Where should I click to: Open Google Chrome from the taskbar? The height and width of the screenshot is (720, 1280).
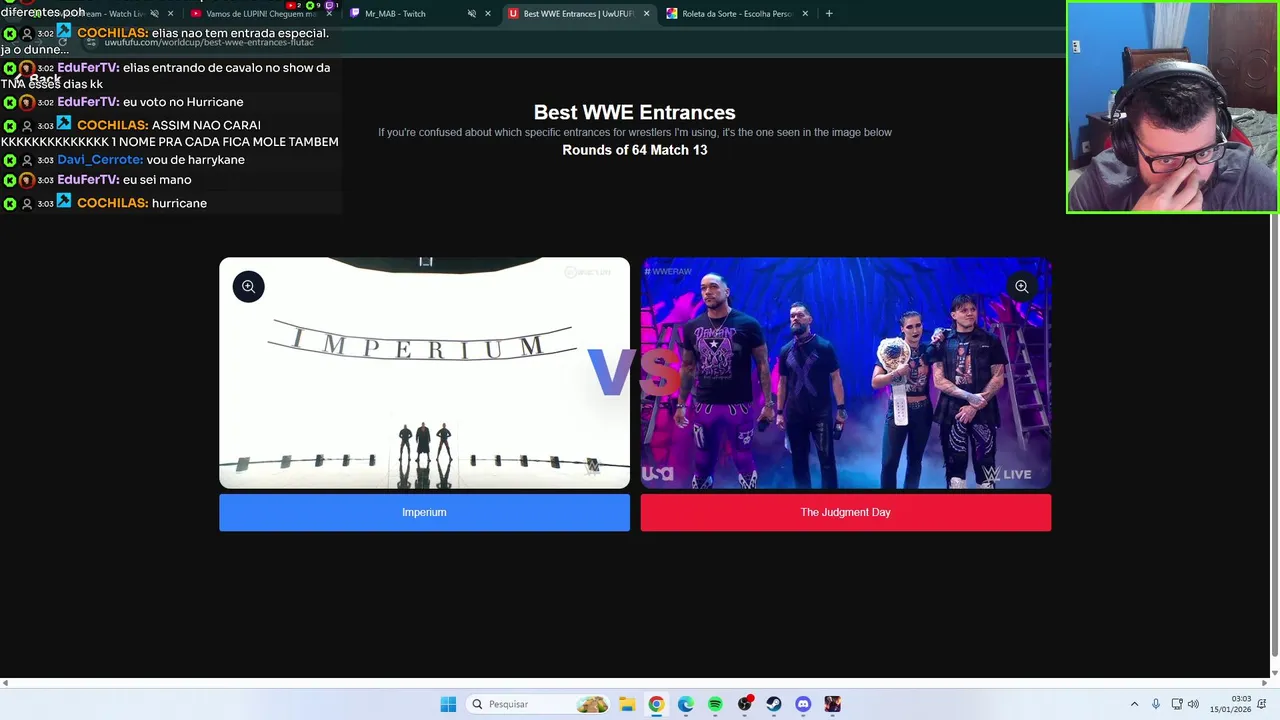coord(656,704)
